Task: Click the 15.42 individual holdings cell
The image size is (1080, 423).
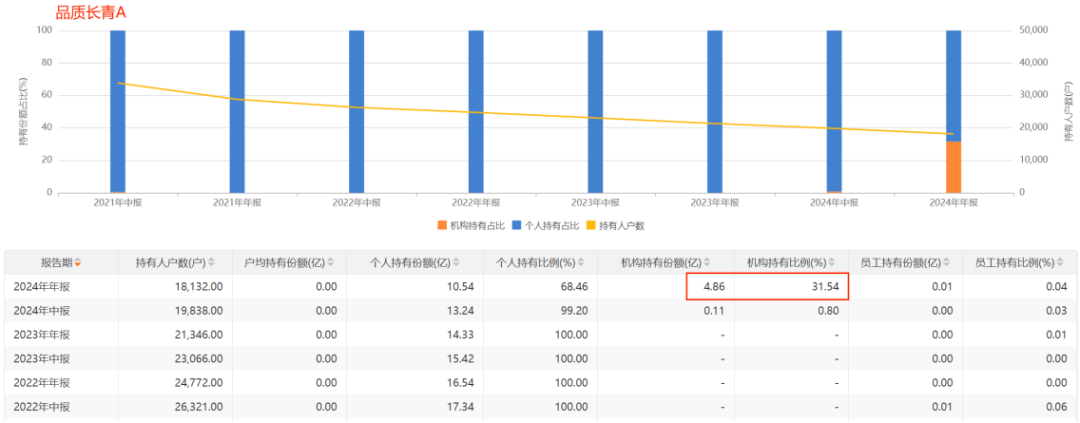Action: [461, 358]
